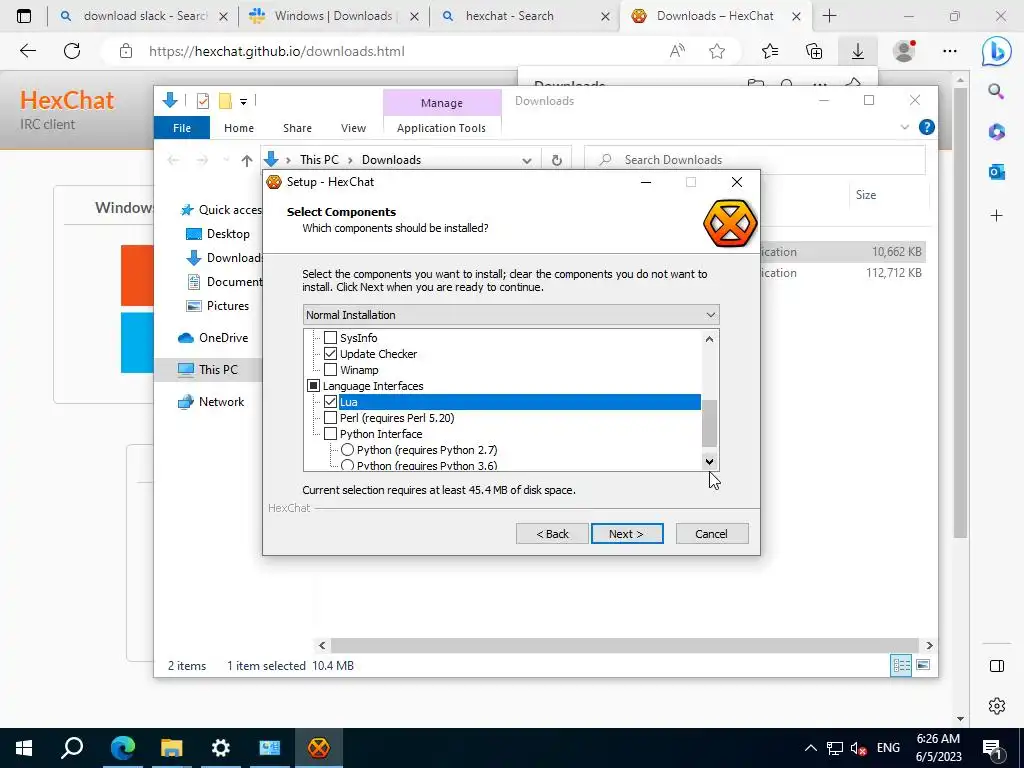Open File Explorer from taskbar
Viewport: 1024px width, 768px height.
(171, 748)
